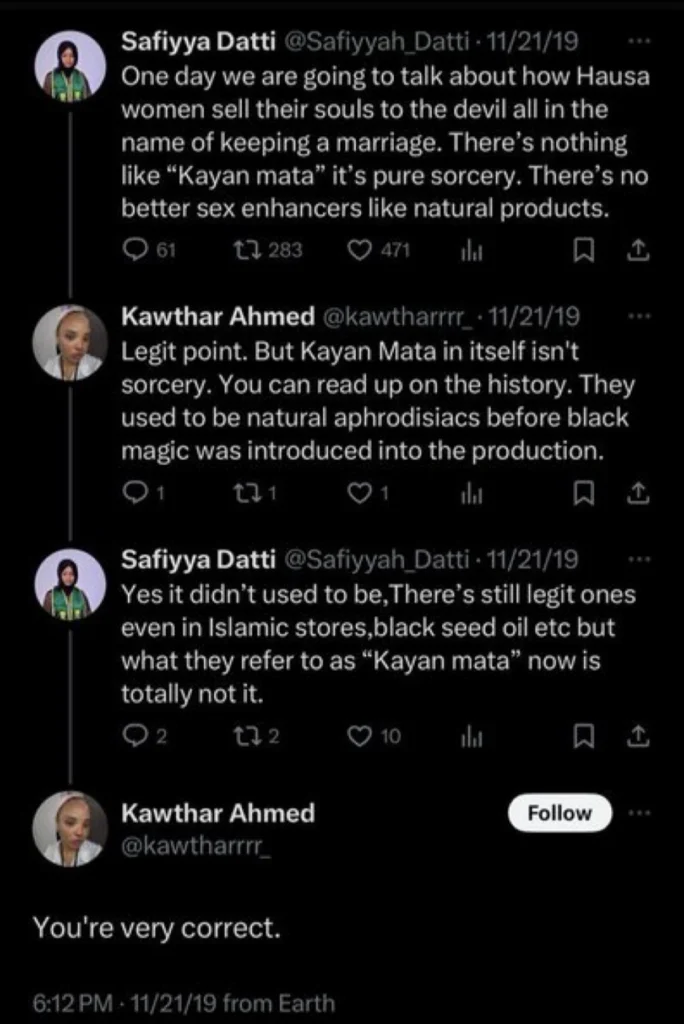Open more options next to Follow button
Viewport: 684px width, 1024px height.
640,812
